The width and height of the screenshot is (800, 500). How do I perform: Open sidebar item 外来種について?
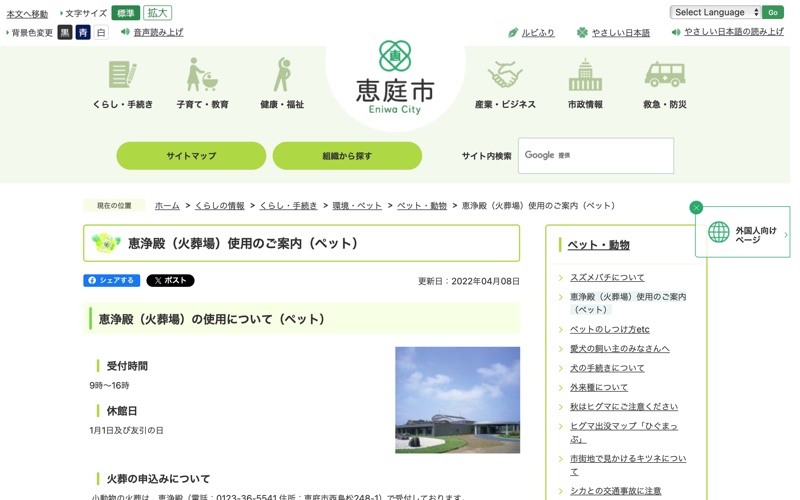click(599, 388)
